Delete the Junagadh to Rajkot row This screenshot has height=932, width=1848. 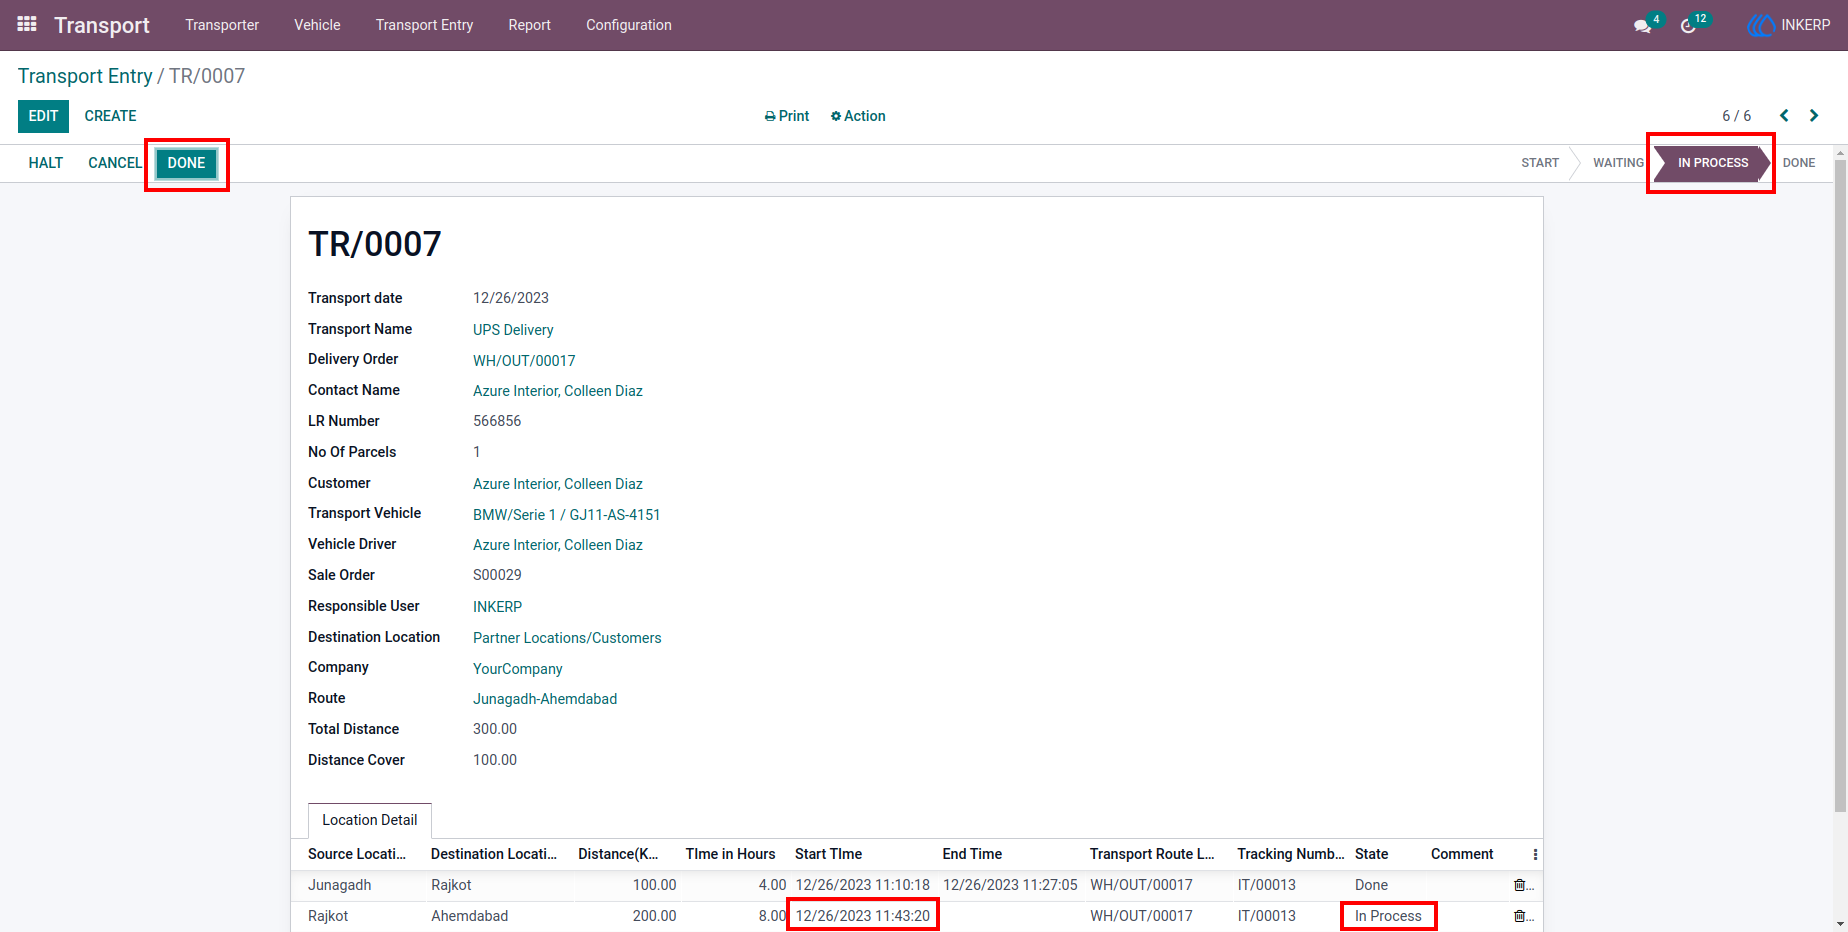1519,885
